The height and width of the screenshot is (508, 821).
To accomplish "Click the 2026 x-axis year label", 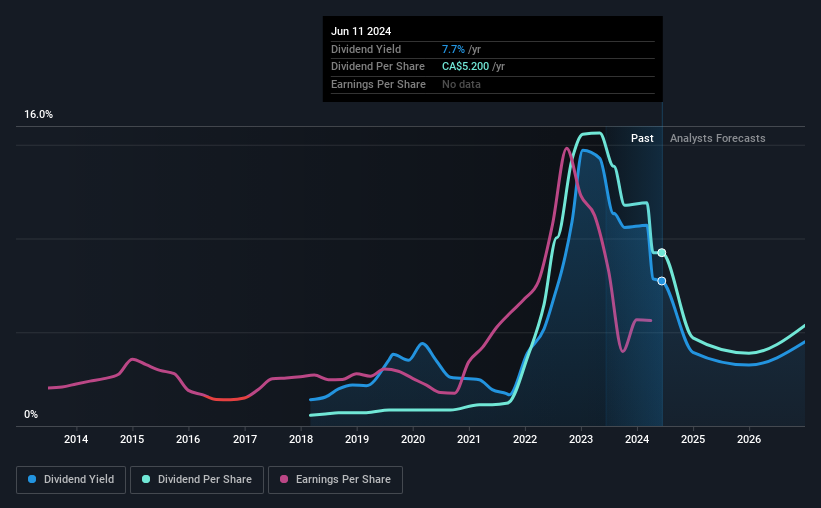I will (749, 439).
